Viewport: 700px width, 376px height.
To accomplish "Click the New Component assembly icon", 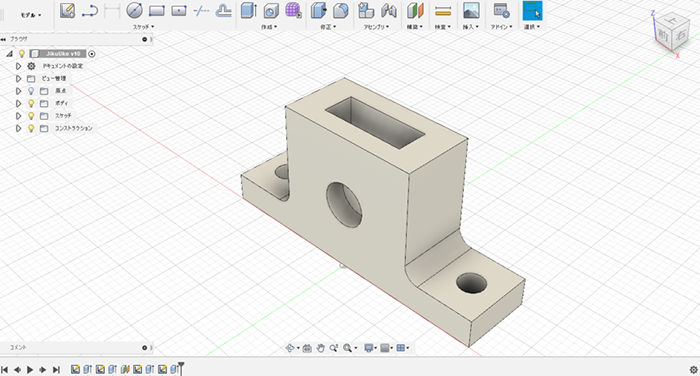I will click(x=366, y=11).
